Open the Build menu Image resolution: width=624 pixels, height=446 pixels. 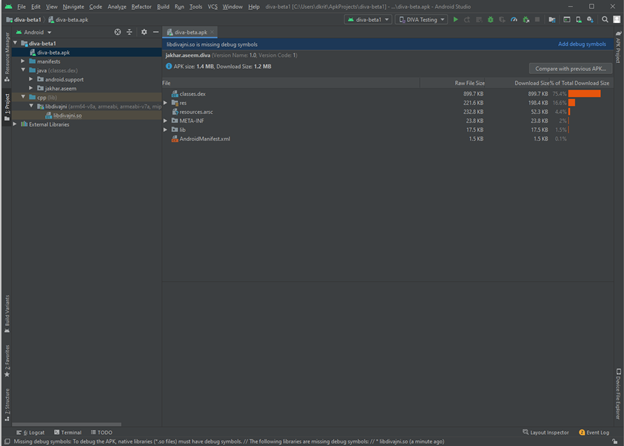coord(163,7)
